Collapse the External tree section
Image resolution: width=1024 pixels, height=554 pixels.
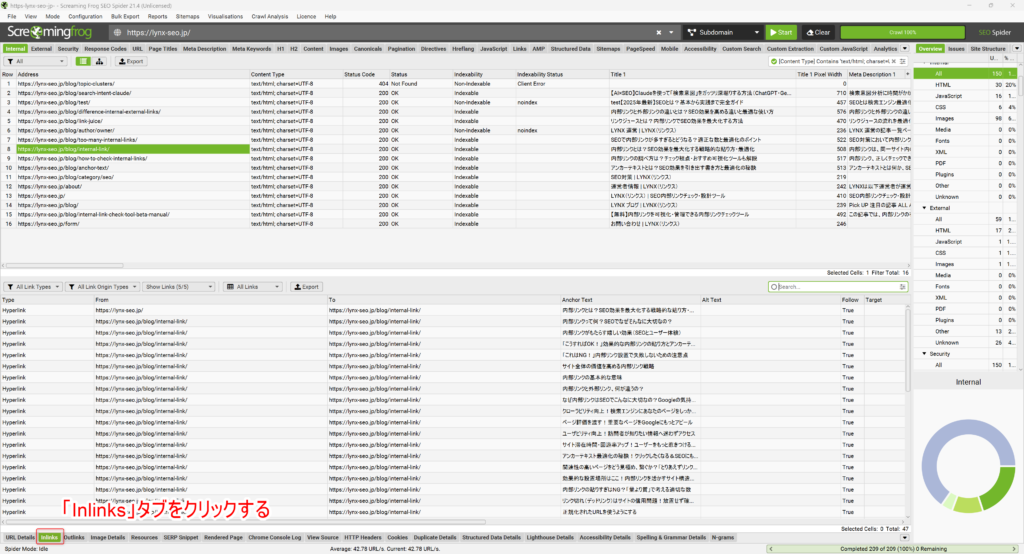(924, 208)
